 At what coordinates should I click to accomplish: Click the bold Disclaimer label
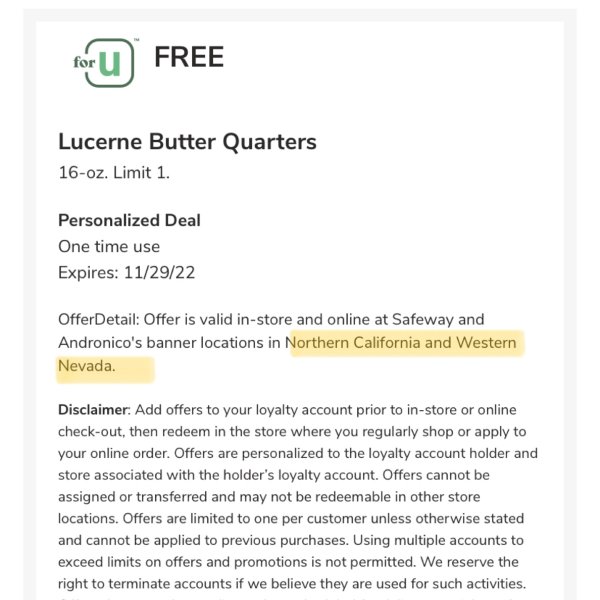click(94, 410)
